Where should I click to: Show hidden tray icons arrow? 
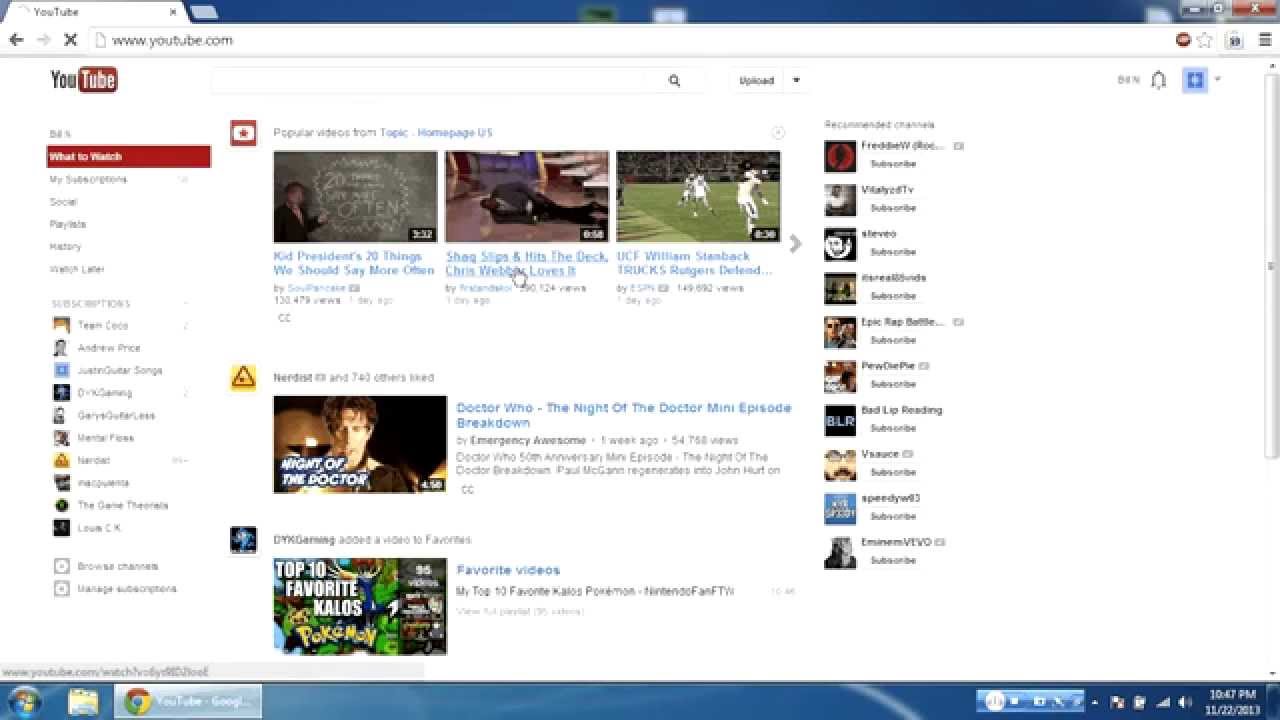point(1095,702)
